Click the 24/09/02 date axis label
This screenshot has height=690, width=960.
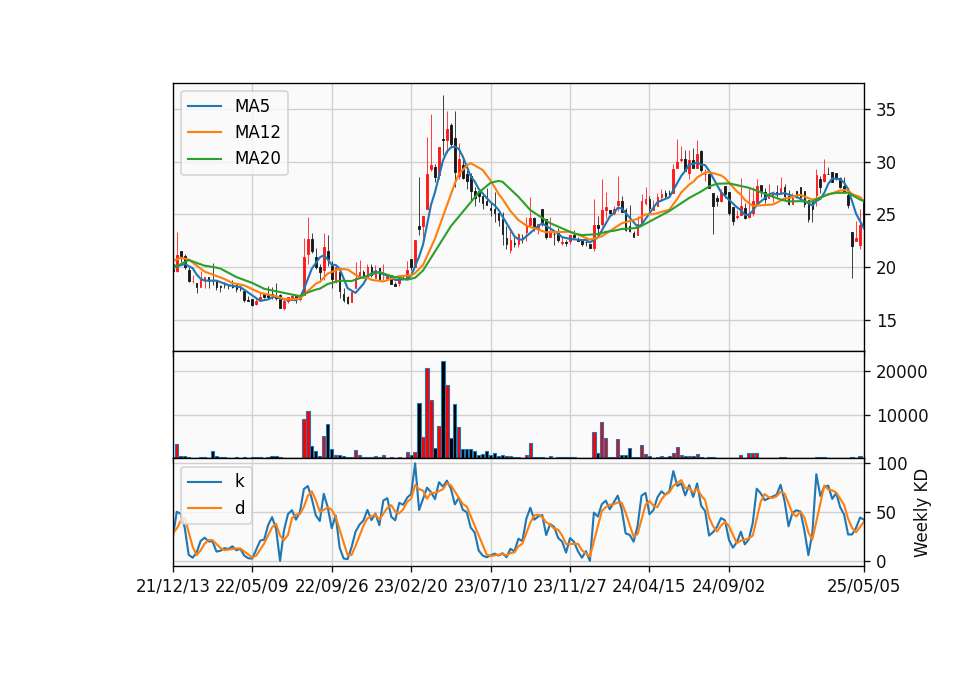[729, 586]
